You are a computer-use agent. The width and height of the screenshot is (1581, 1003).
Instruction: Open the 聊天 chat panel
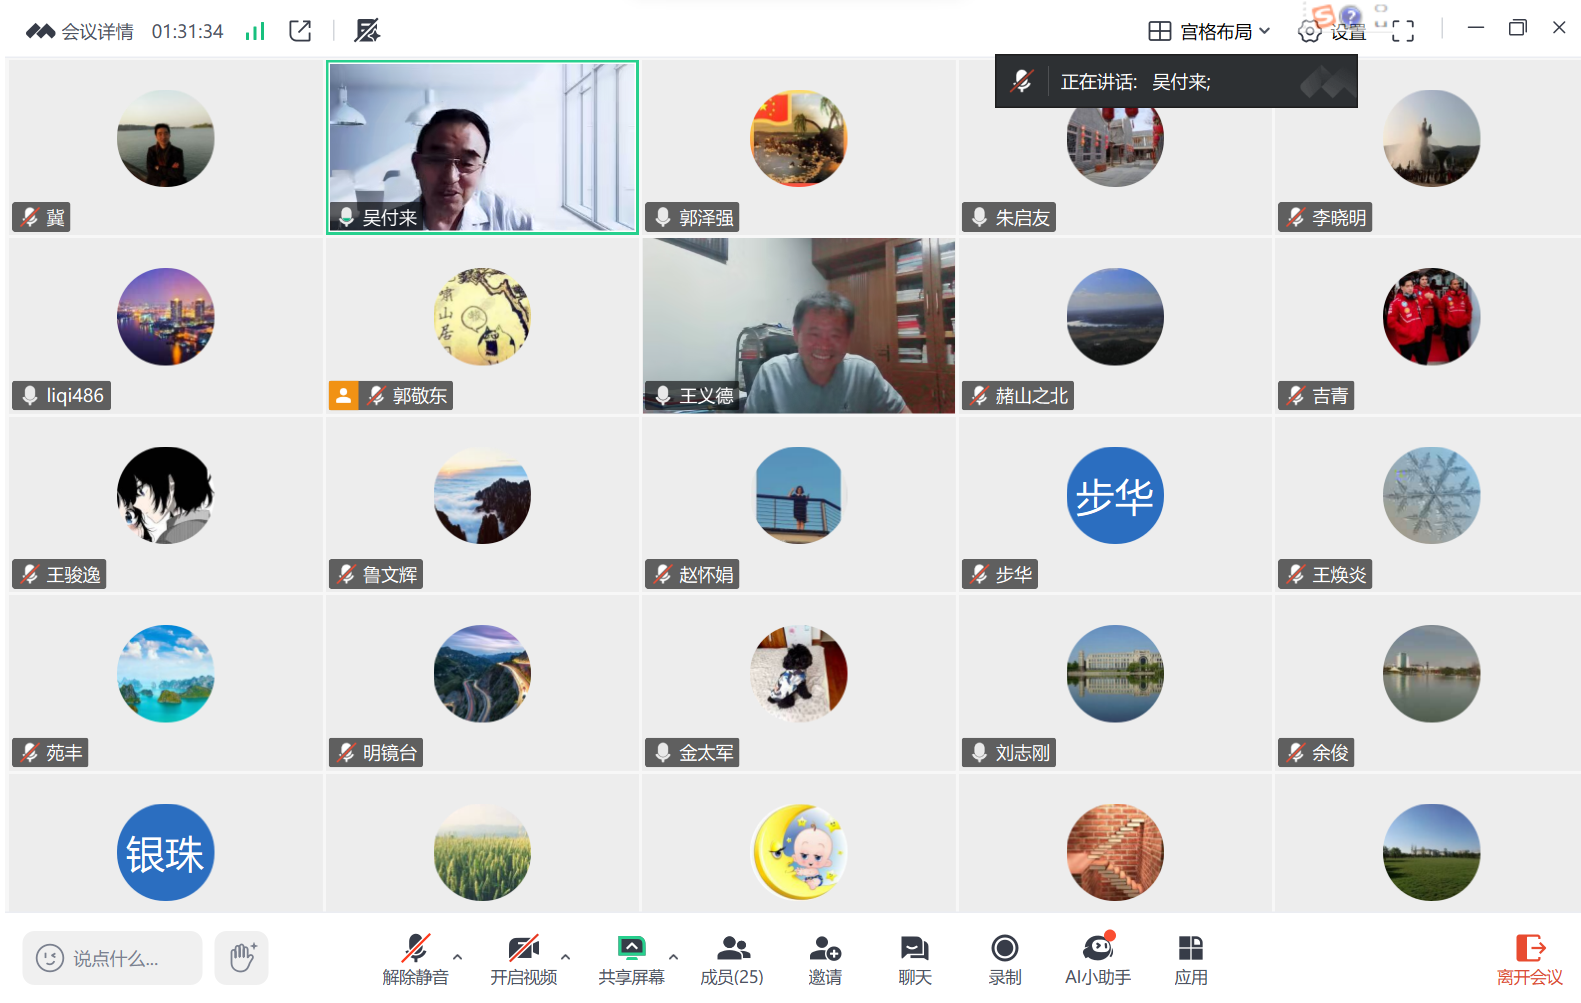914,959
